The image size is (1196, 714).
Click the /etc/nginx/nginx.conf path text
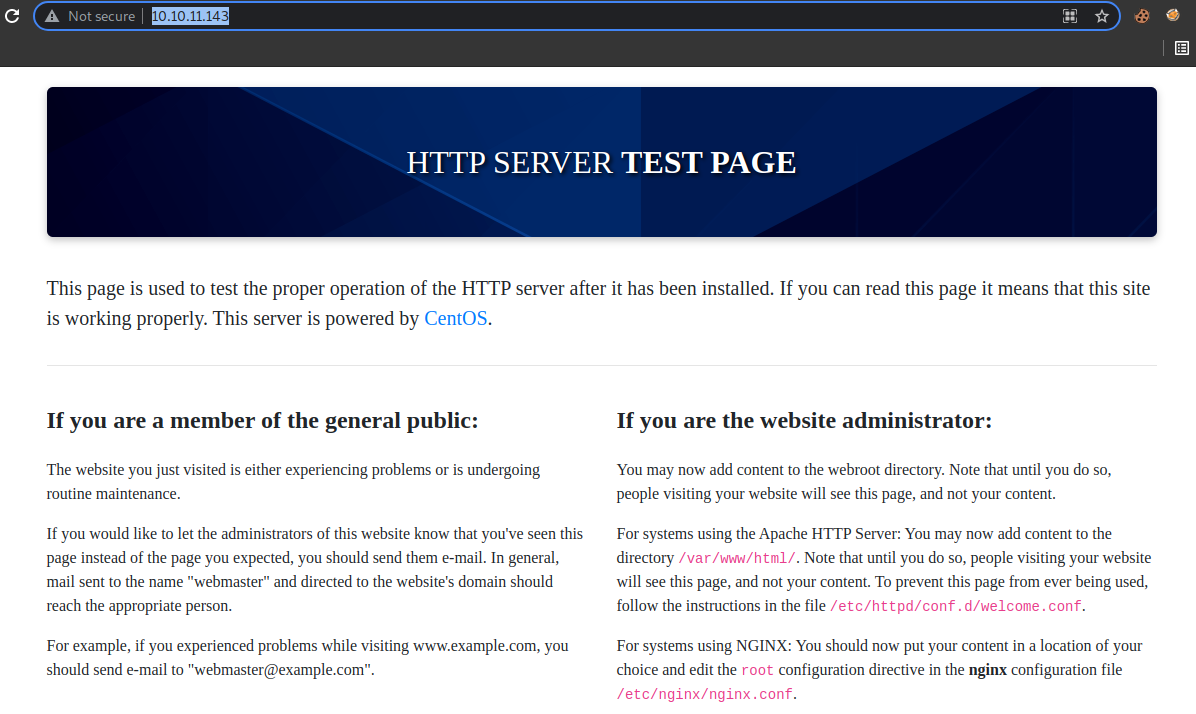(x=704, y=694)
